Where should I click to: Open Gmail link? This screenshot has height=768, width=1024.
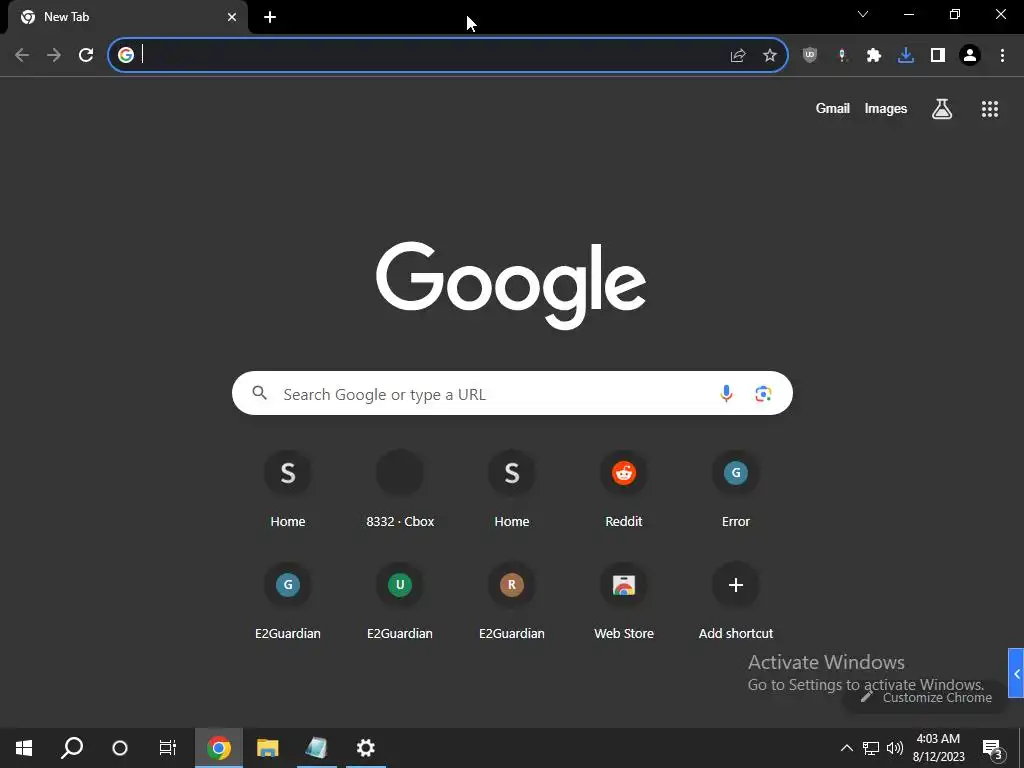coord(833,108)
